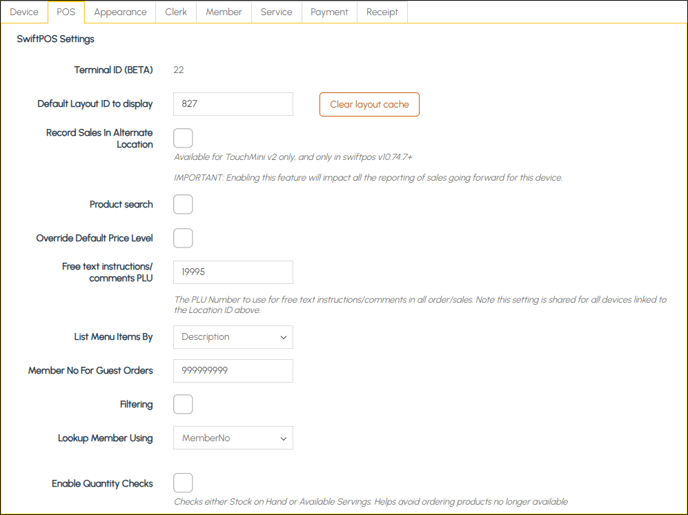
Task: Open the List Menu Items By dropdown
Action: [233, 337]
